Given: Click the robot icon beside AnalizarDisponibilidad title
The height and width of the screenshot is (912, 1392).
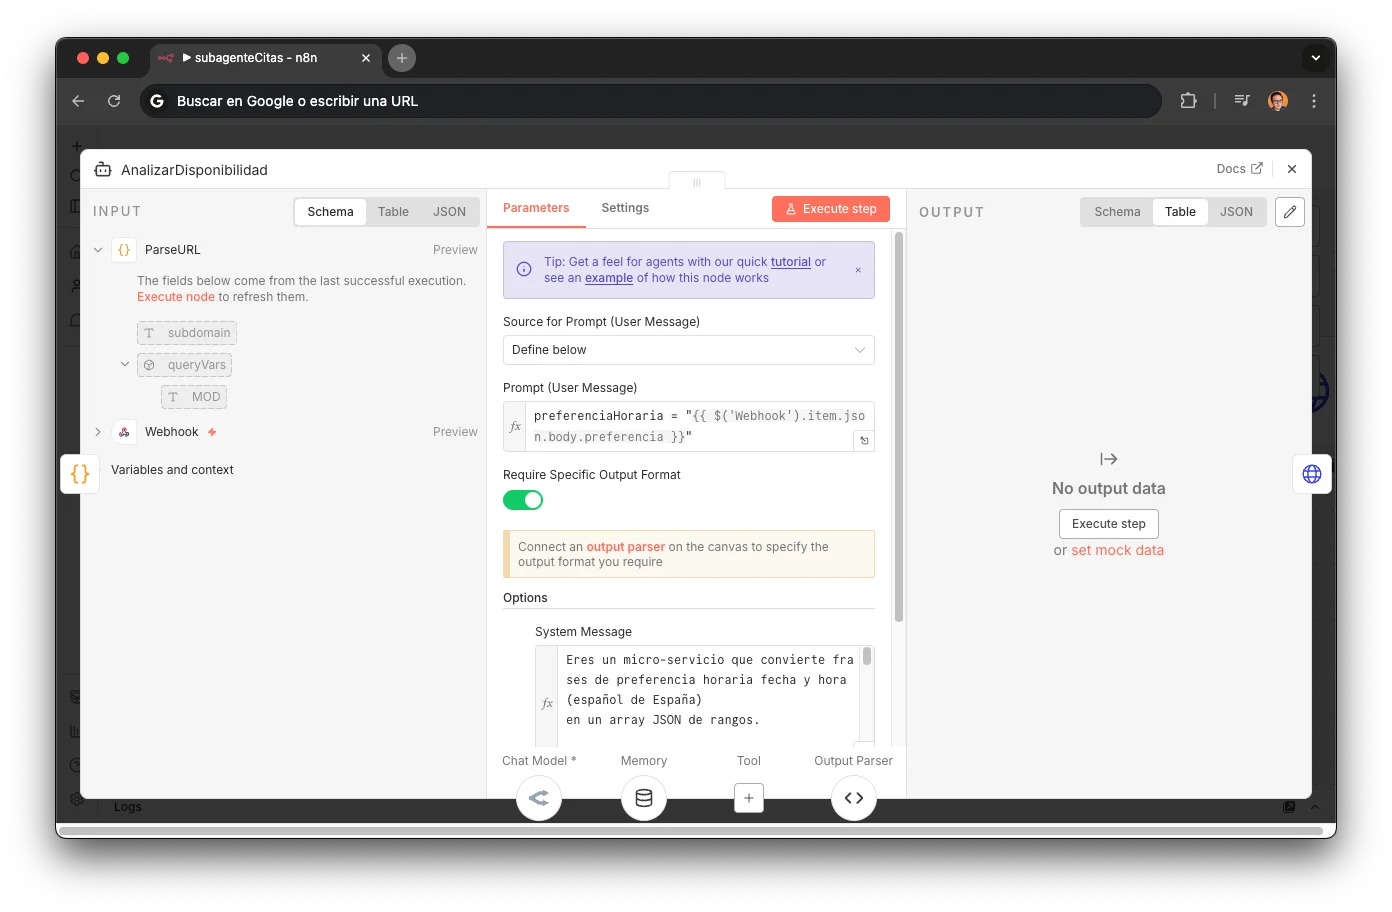Looking at the screenshot, I should coord(102,170).
